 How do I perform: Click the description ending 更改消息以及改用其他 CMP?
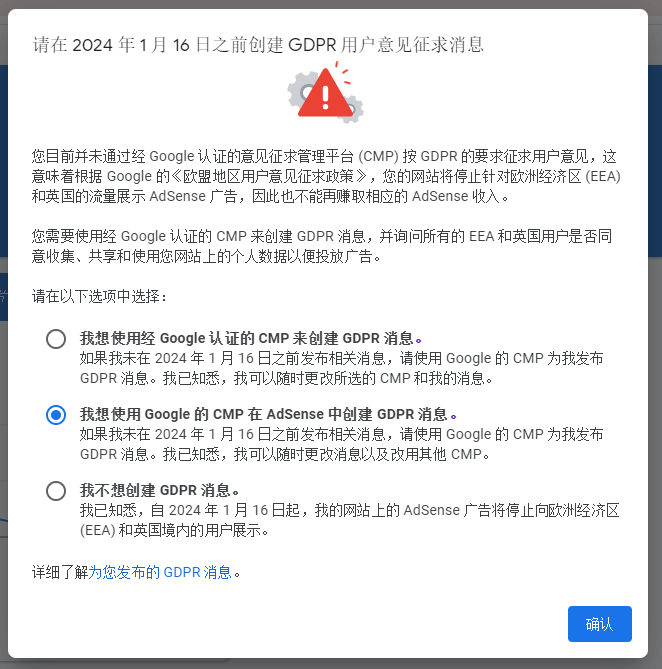tap(341, 444)
